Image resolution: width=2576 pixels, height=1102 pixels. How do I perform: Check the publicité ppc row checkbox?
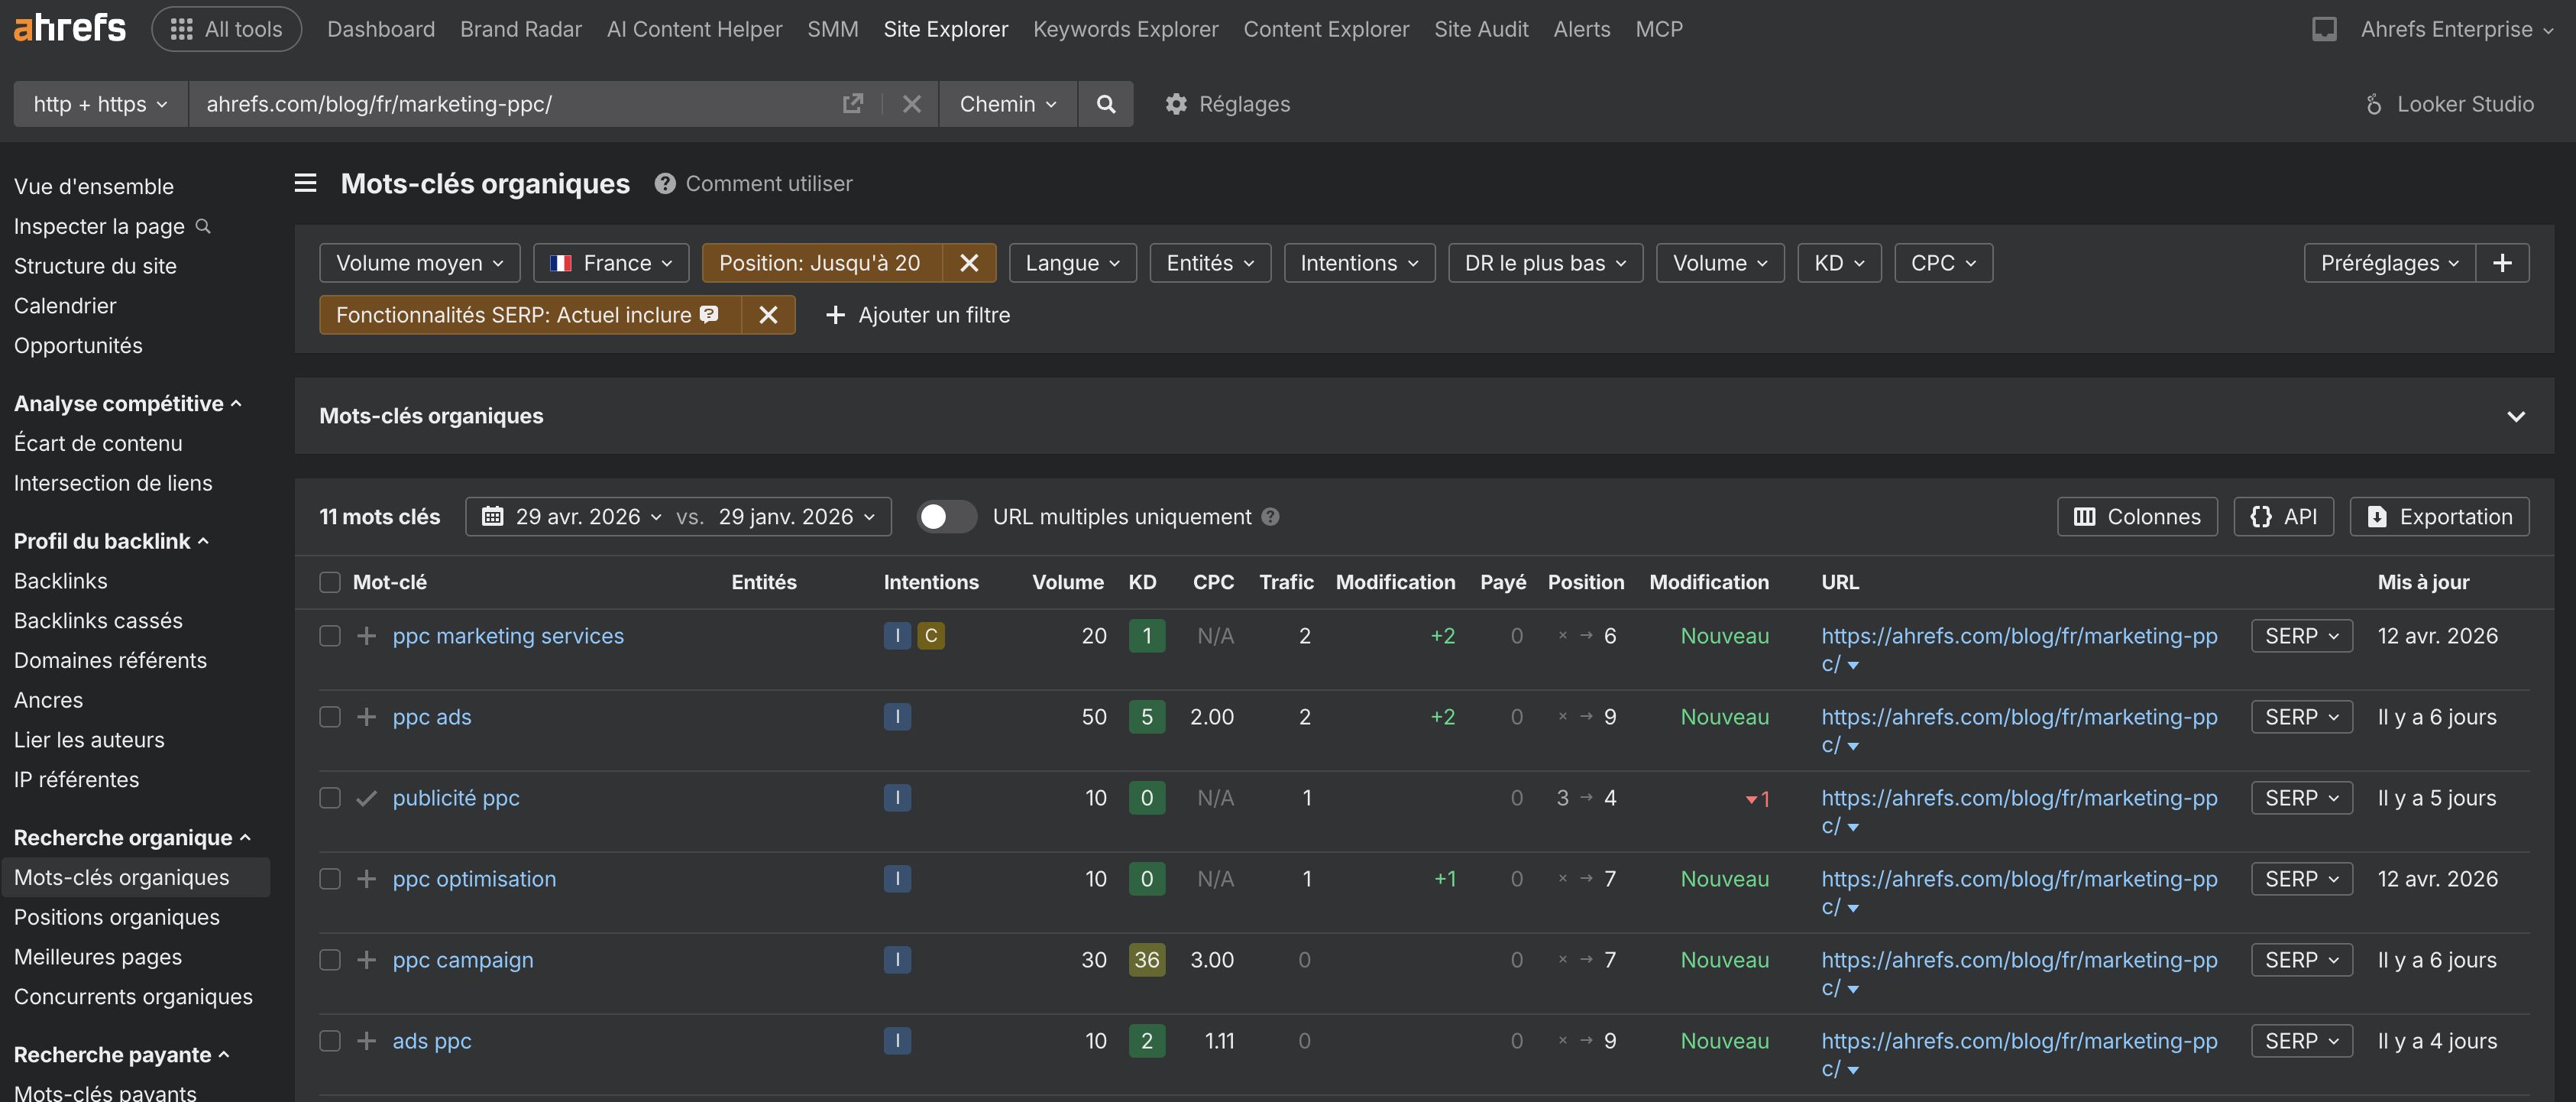[330, 798]
